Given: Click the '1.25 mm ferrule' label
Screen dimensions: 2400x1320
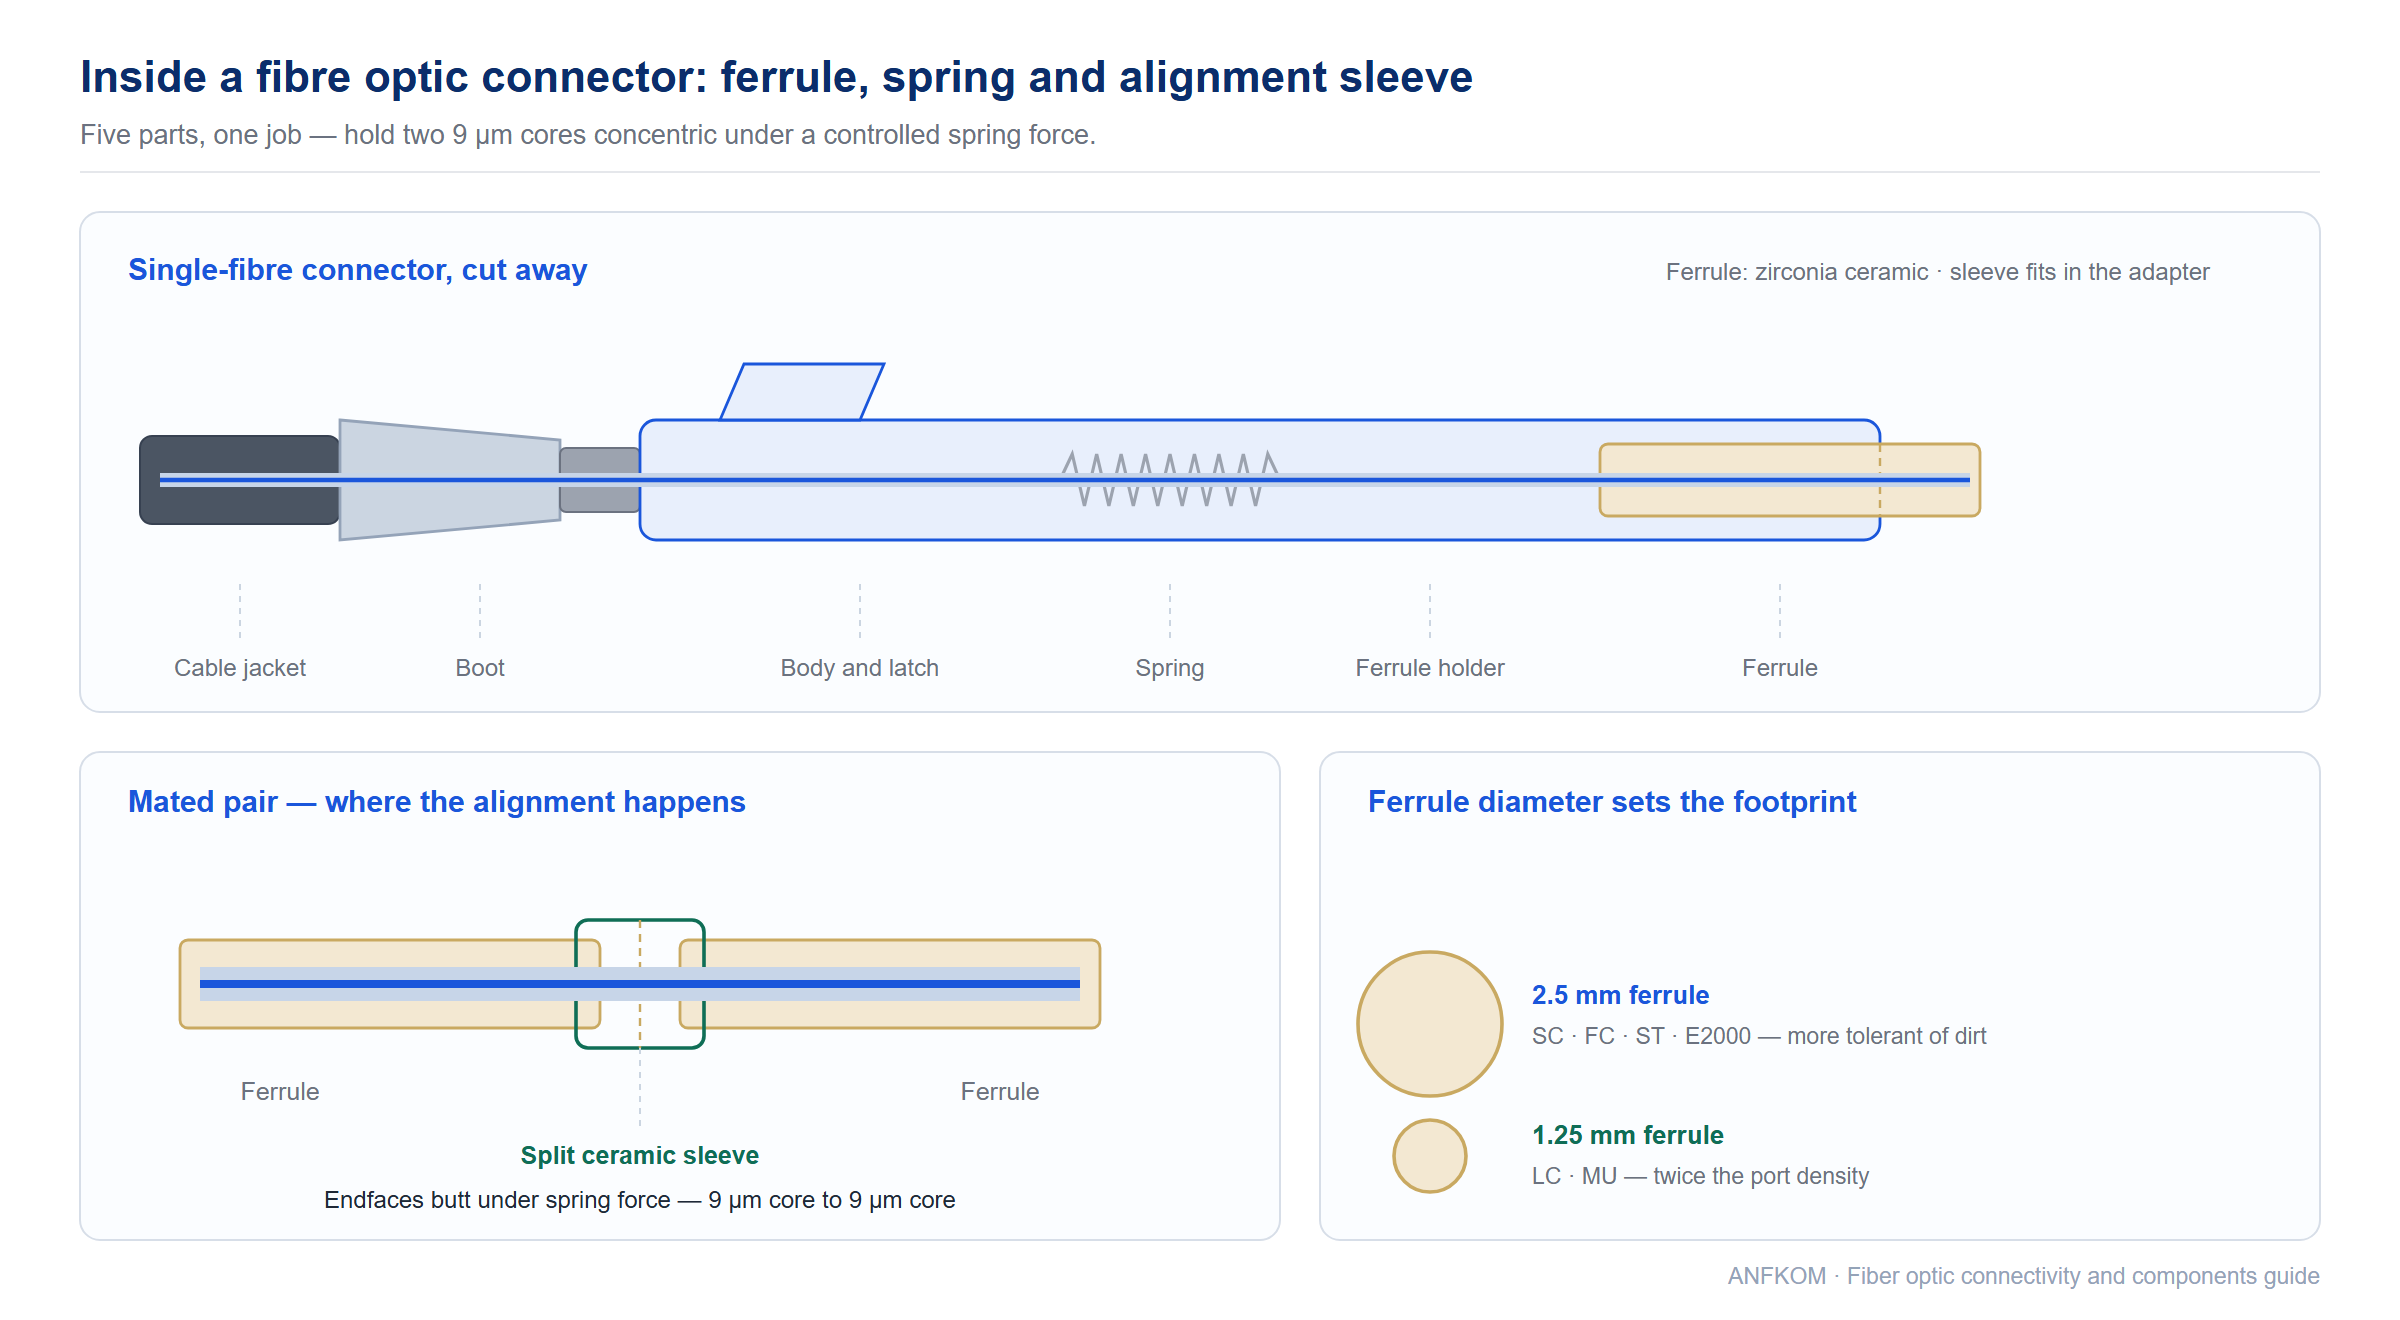Looking at the screenshot, I should (1628, 1135).
